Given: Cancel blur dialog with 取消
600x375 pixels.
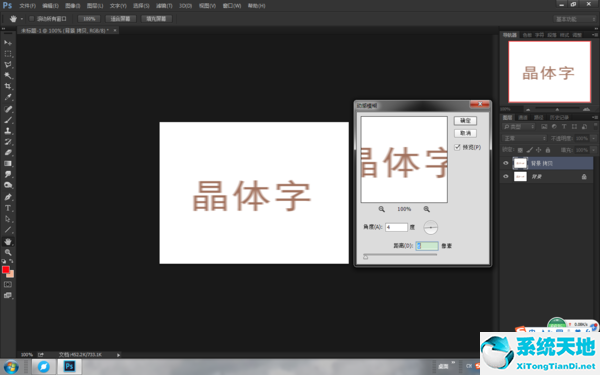Looking at the screenshot, I should (x=465, y=133).
